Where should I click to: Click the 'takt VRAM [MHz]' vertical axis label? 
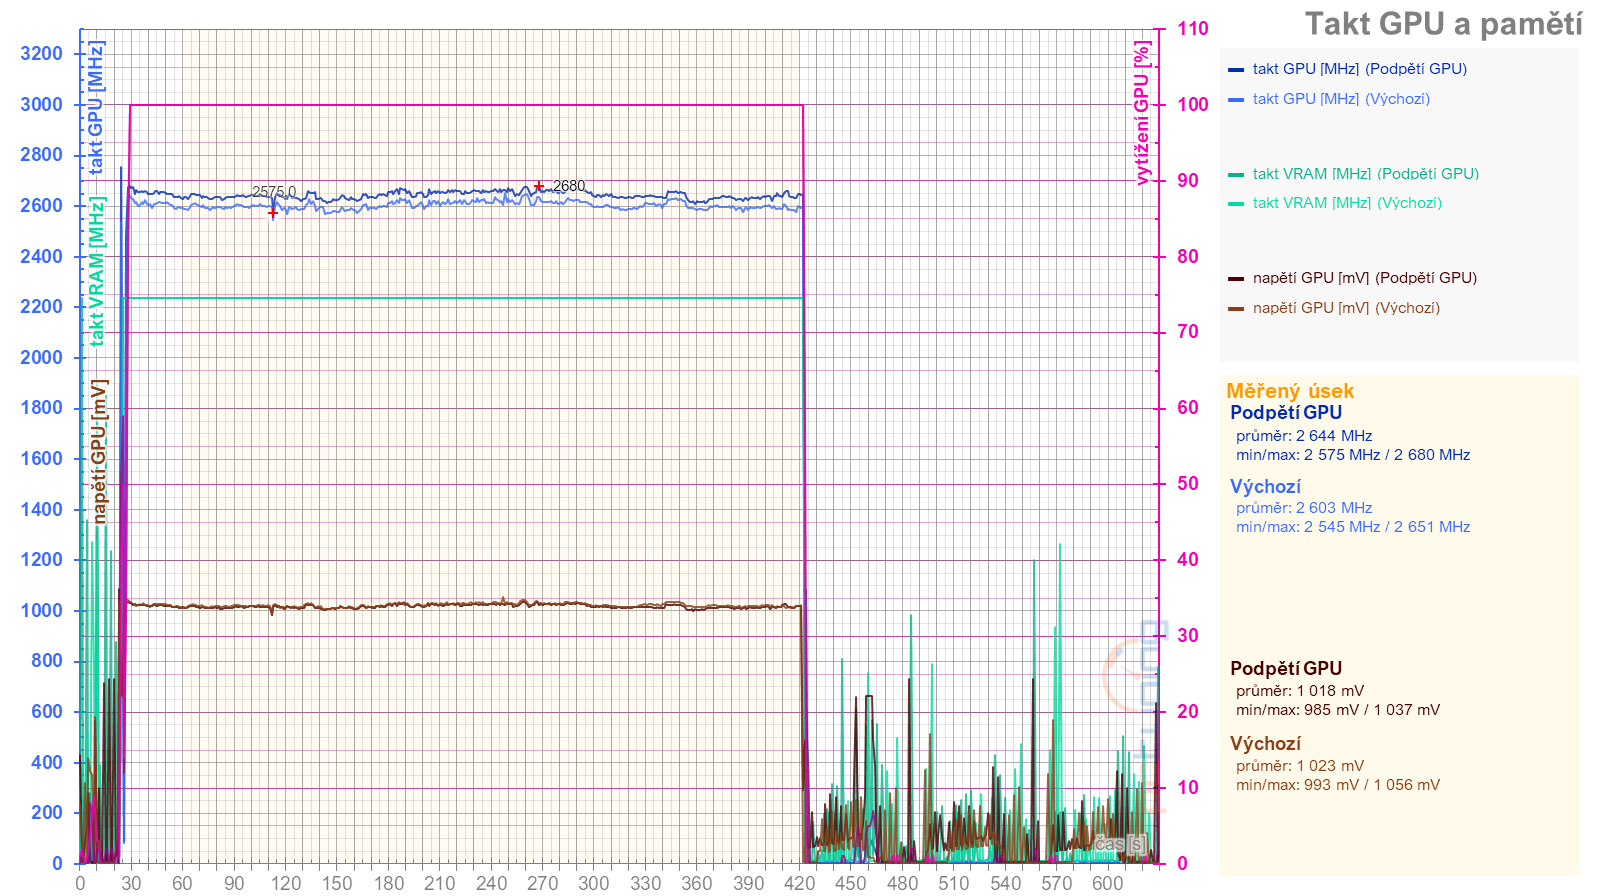point(96,271)
